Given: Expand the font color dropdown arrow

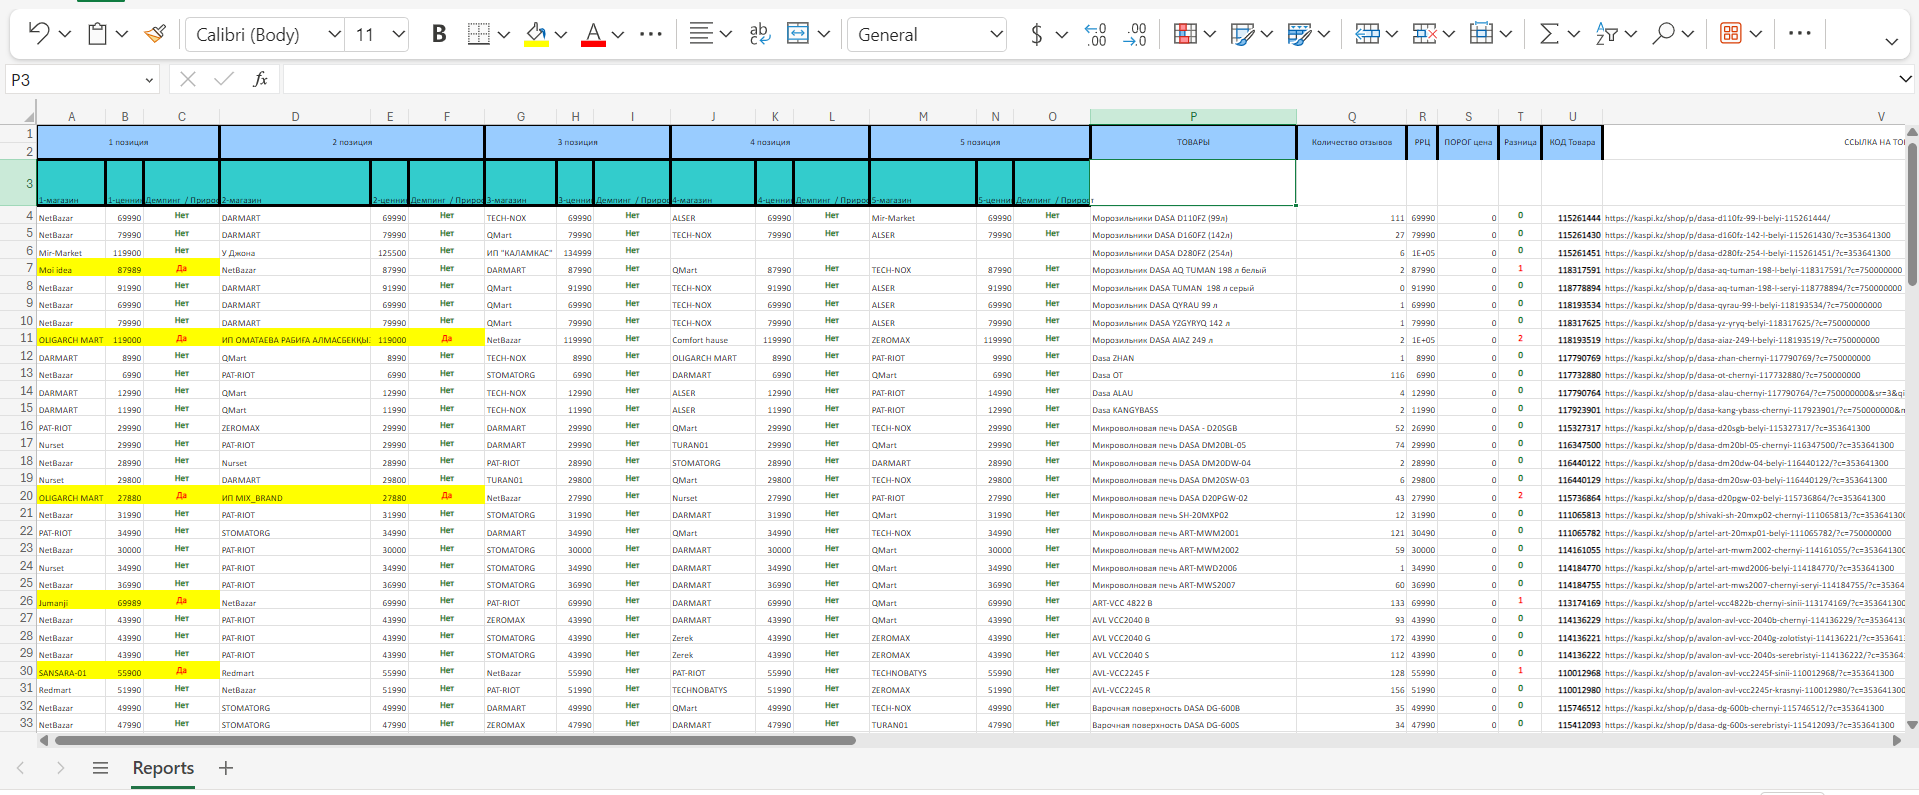Looking at the screenshot, I should [618, 34].
